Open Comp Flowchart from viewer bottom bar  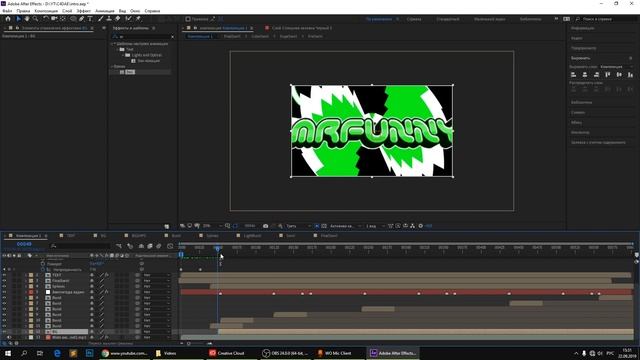click(x=413, y=226)
